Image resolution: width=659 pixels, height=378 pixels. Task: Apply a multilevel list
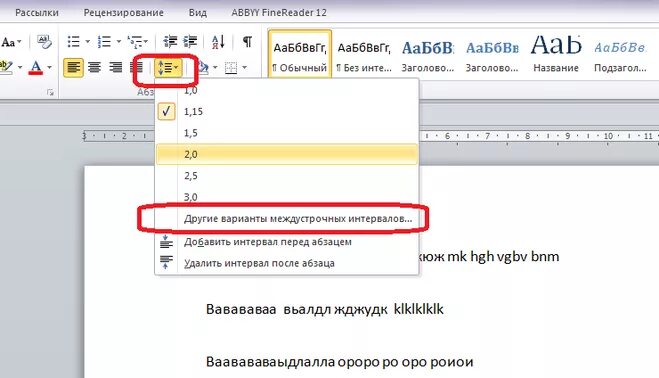click(x=135, y=42)
